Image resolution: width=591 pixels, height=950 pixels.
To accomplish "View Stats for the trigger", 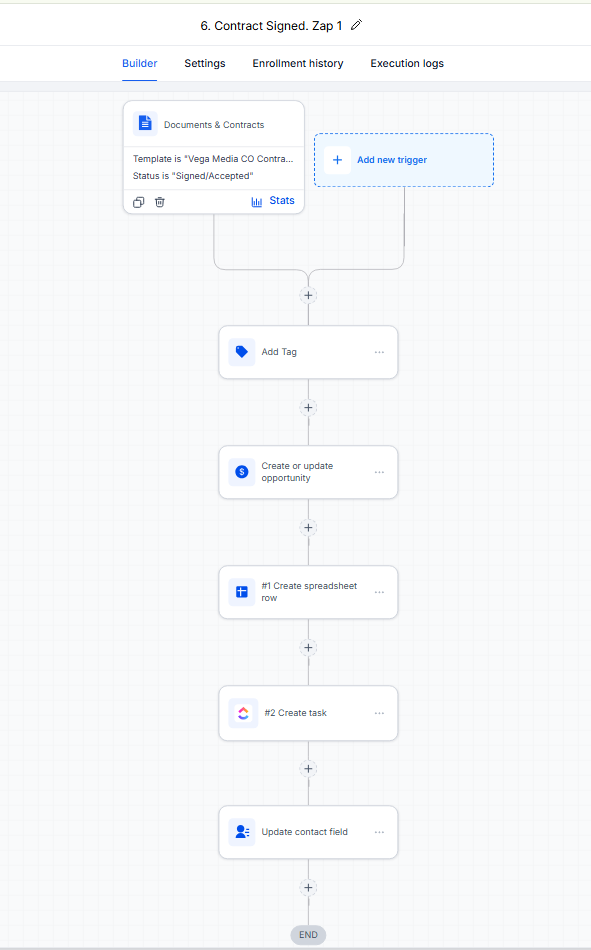I will click(273, 201).
